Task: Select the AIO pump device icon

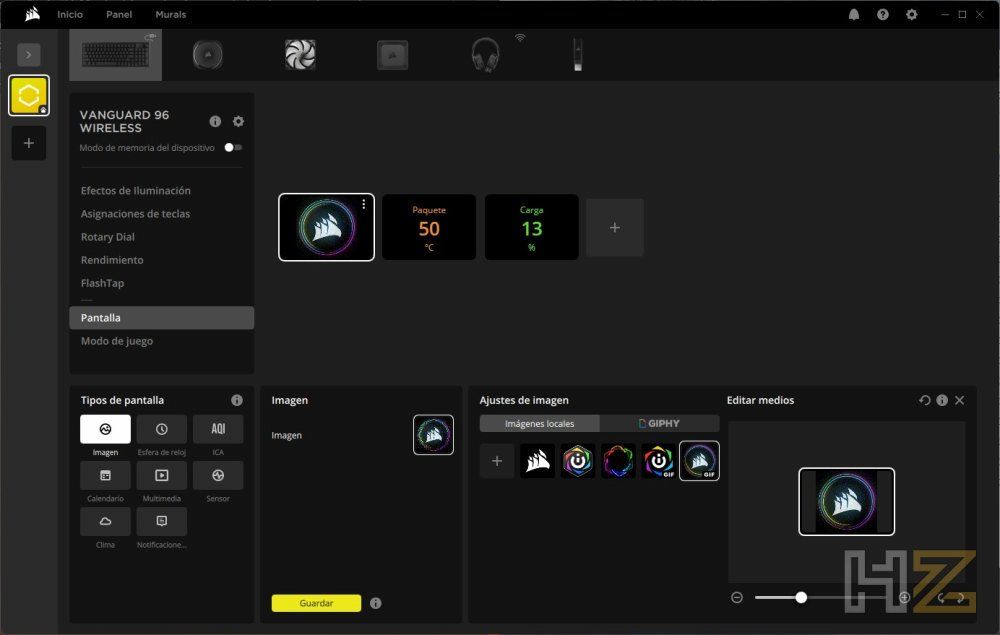Action: [208, 55]
